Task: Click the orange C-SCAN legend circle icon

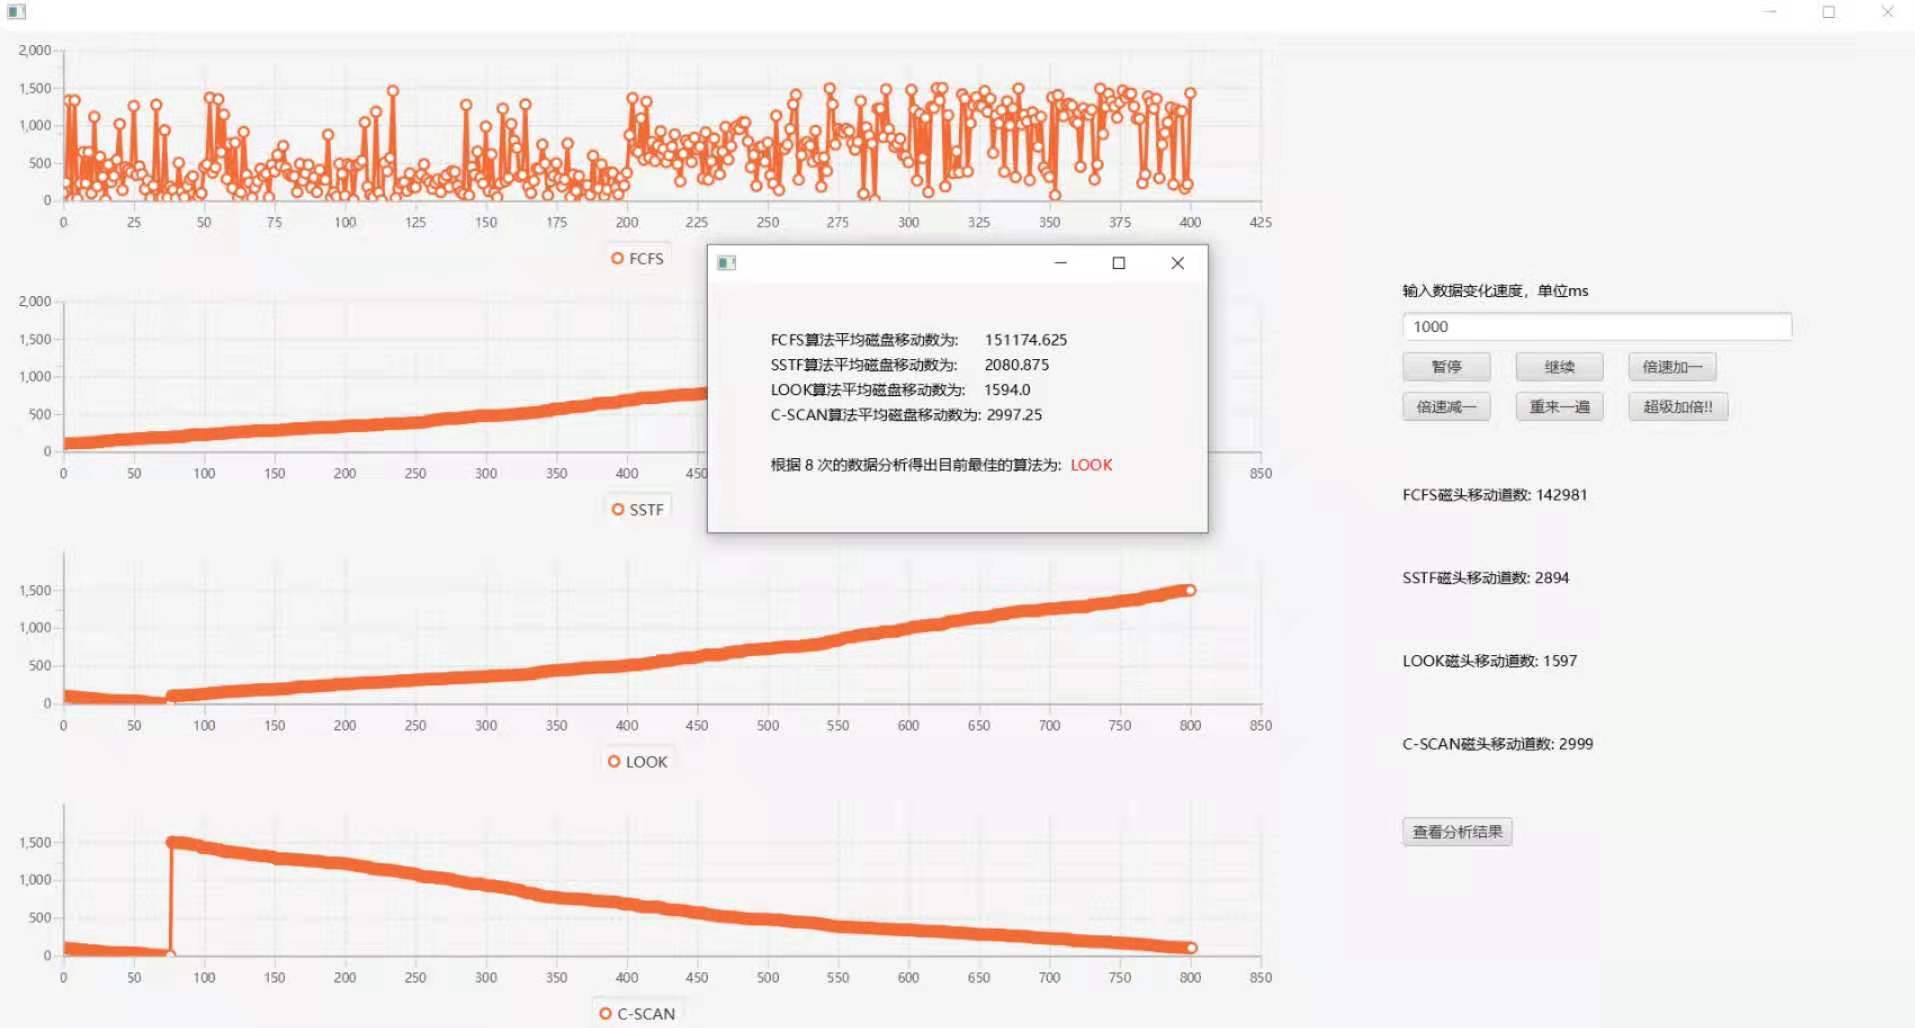Action: pos(604,1013)
